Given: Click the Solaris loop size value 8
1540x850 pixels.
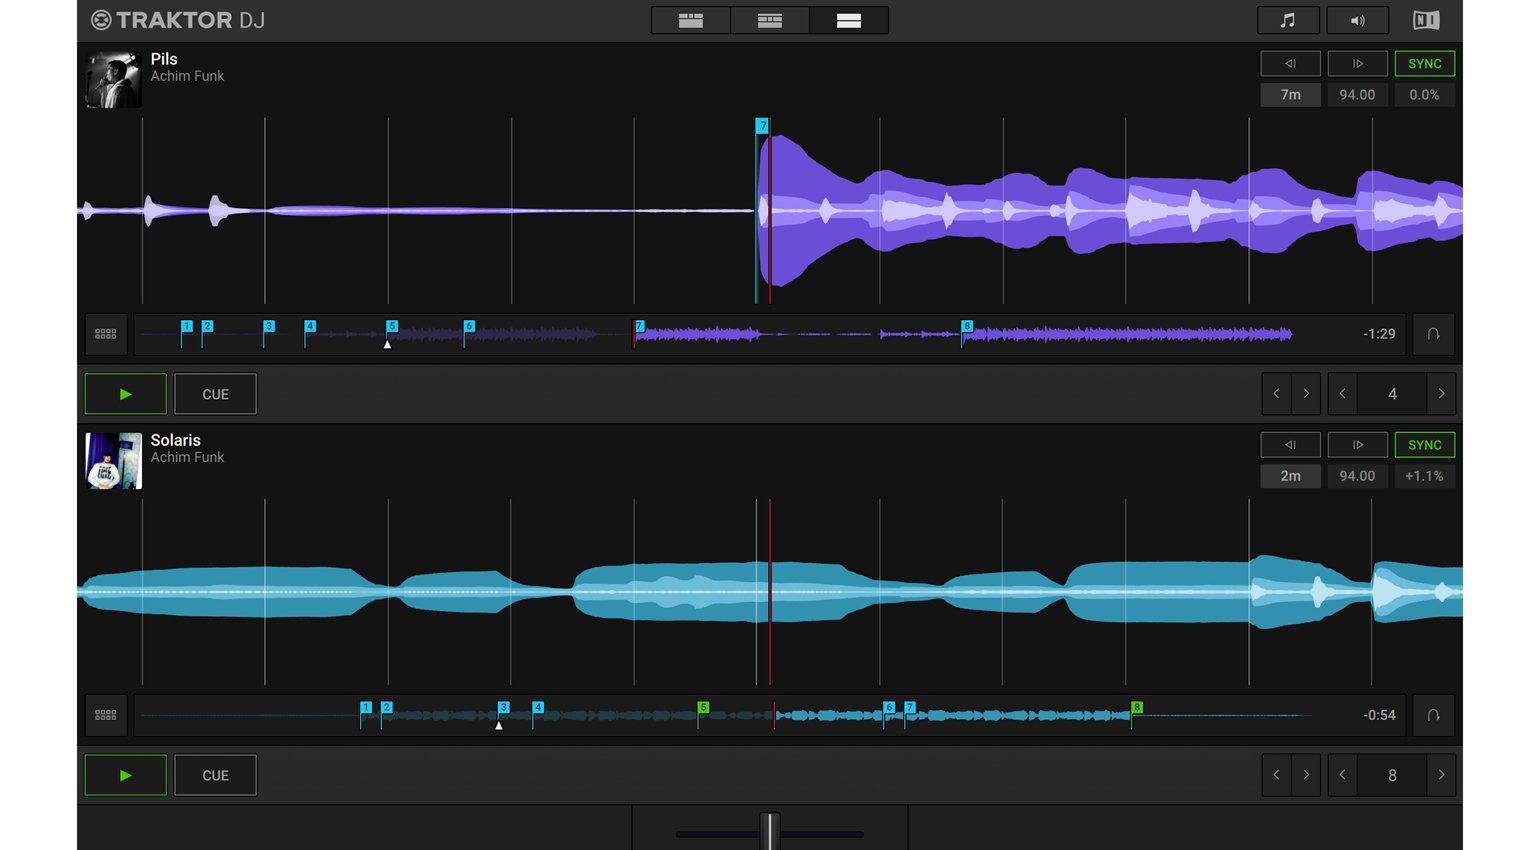Looking at the screenshot, I should [1392, 775].
